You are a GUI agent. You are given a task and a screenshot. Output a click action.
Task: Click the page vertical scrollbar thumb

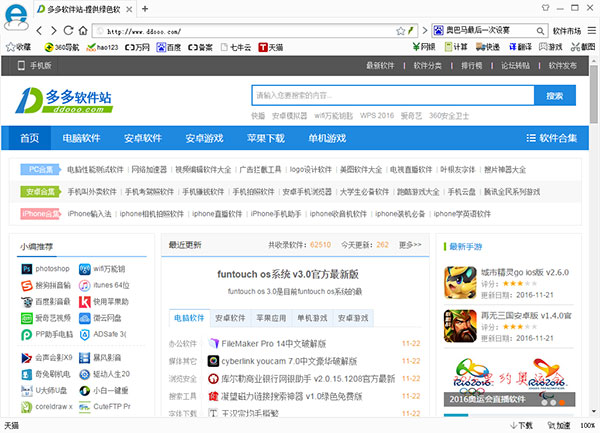pyautogui.click(x=594, y=94)
